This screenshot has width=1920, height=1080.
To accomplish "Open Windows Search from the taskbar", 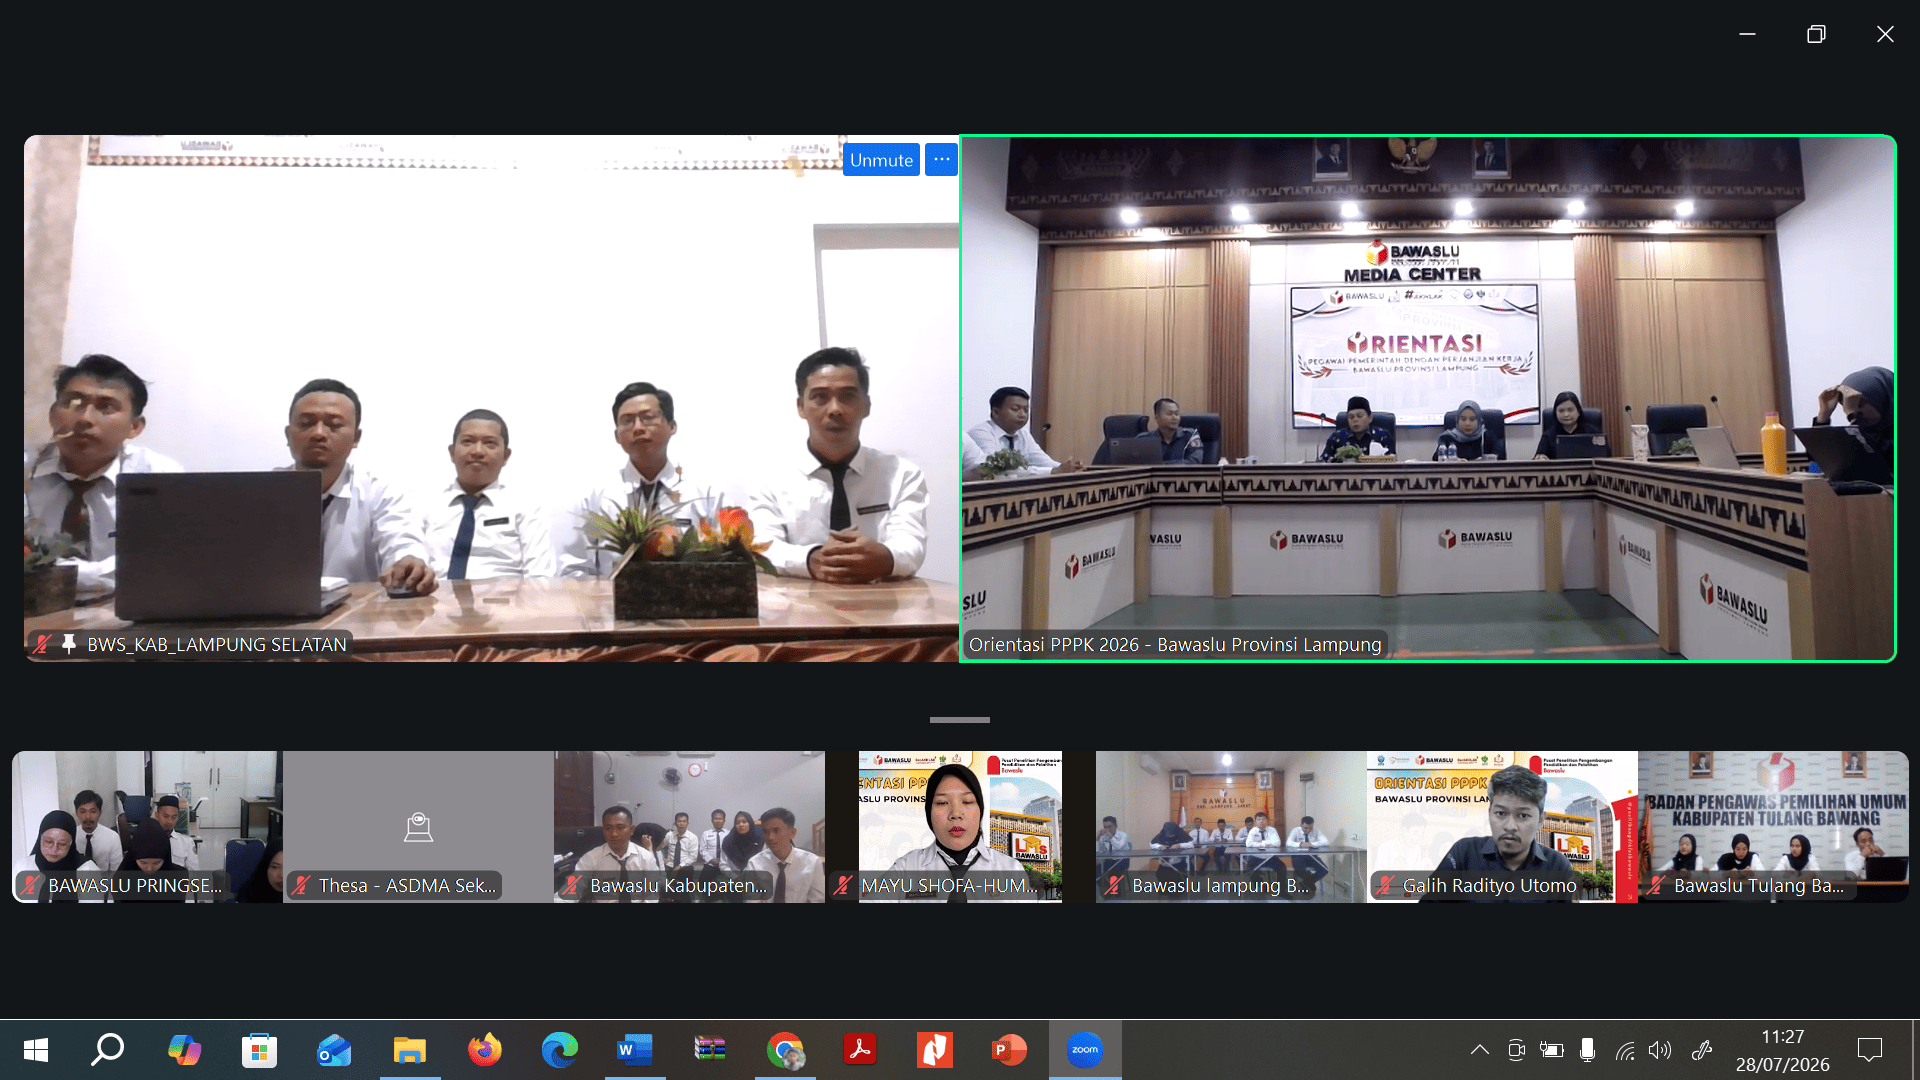I will coord(108,1050).
